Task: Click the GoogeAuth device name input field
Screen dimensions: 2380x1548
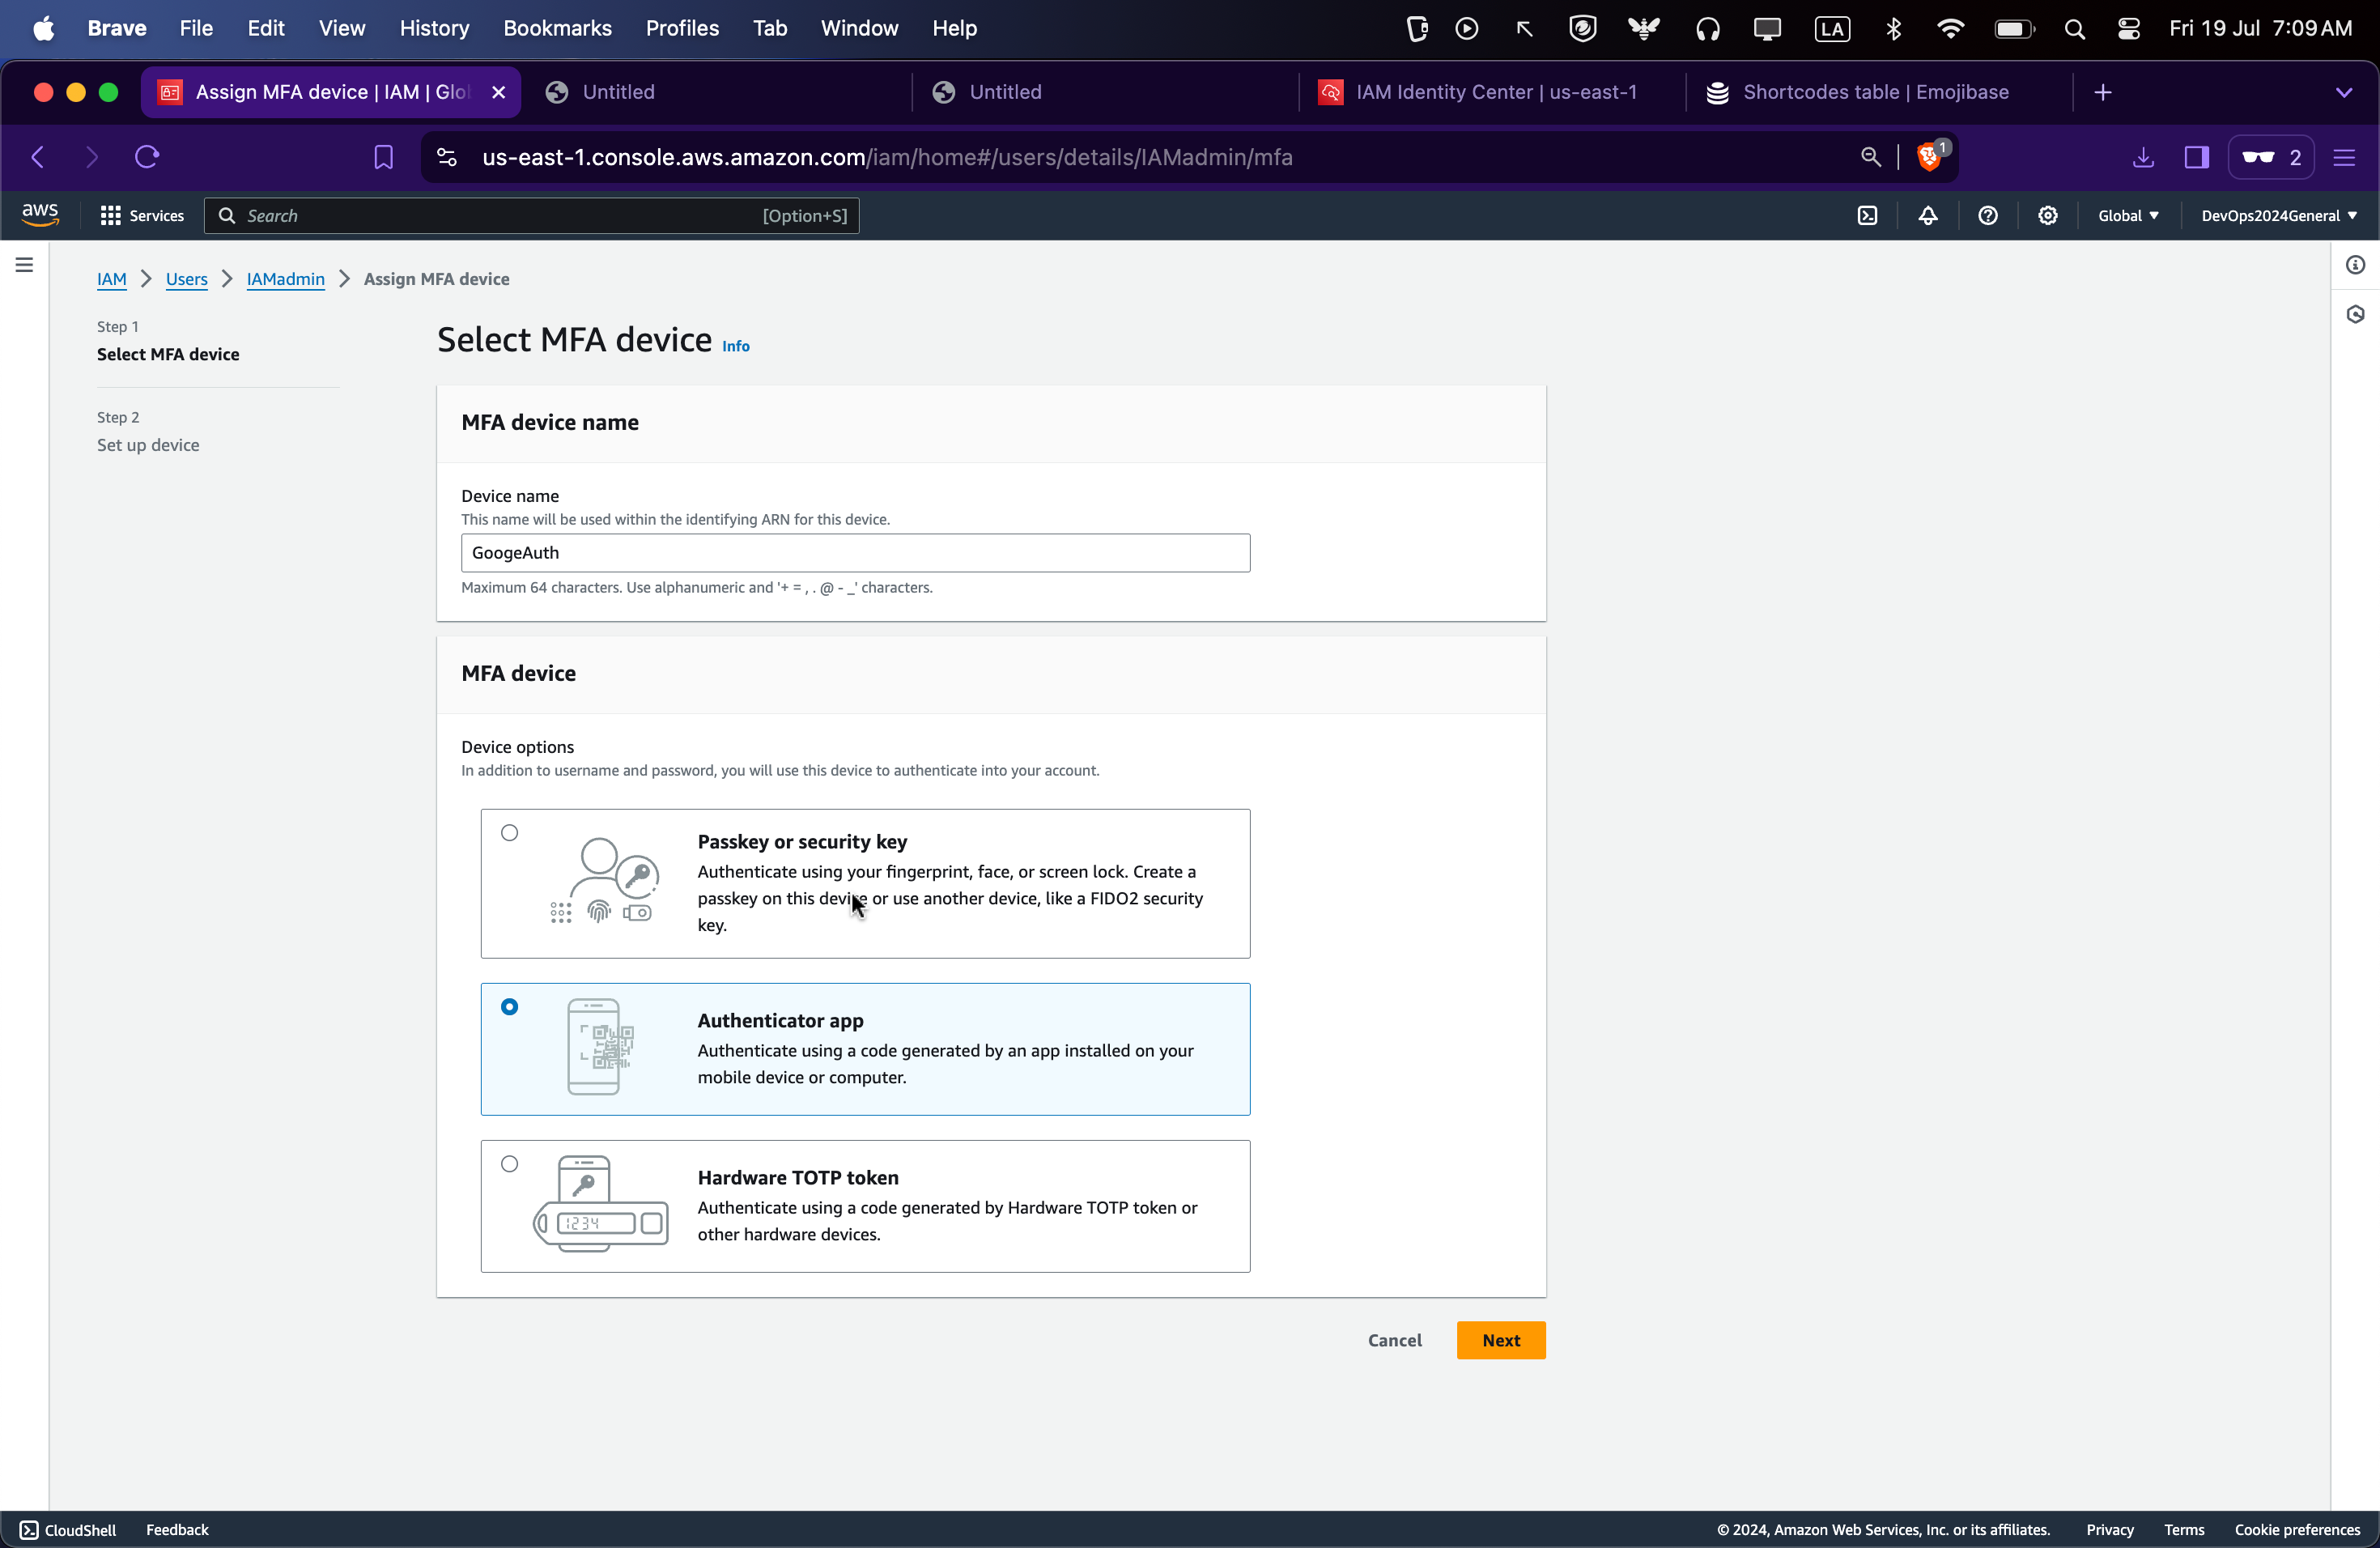Action: (x=853, y=552)
